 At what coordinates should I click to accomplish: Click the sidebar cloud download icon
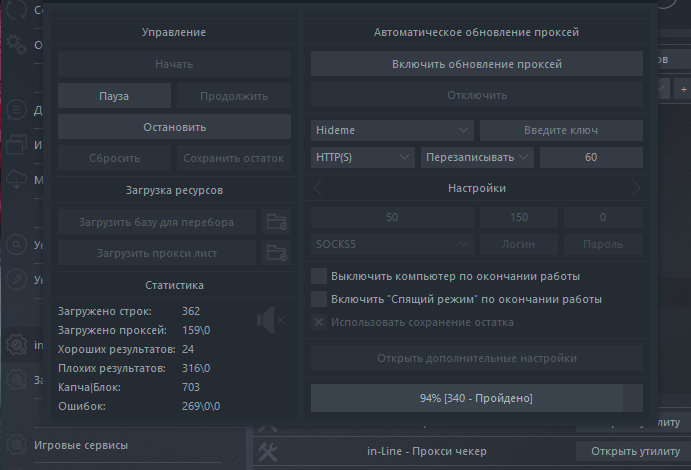tap(16, 179)
